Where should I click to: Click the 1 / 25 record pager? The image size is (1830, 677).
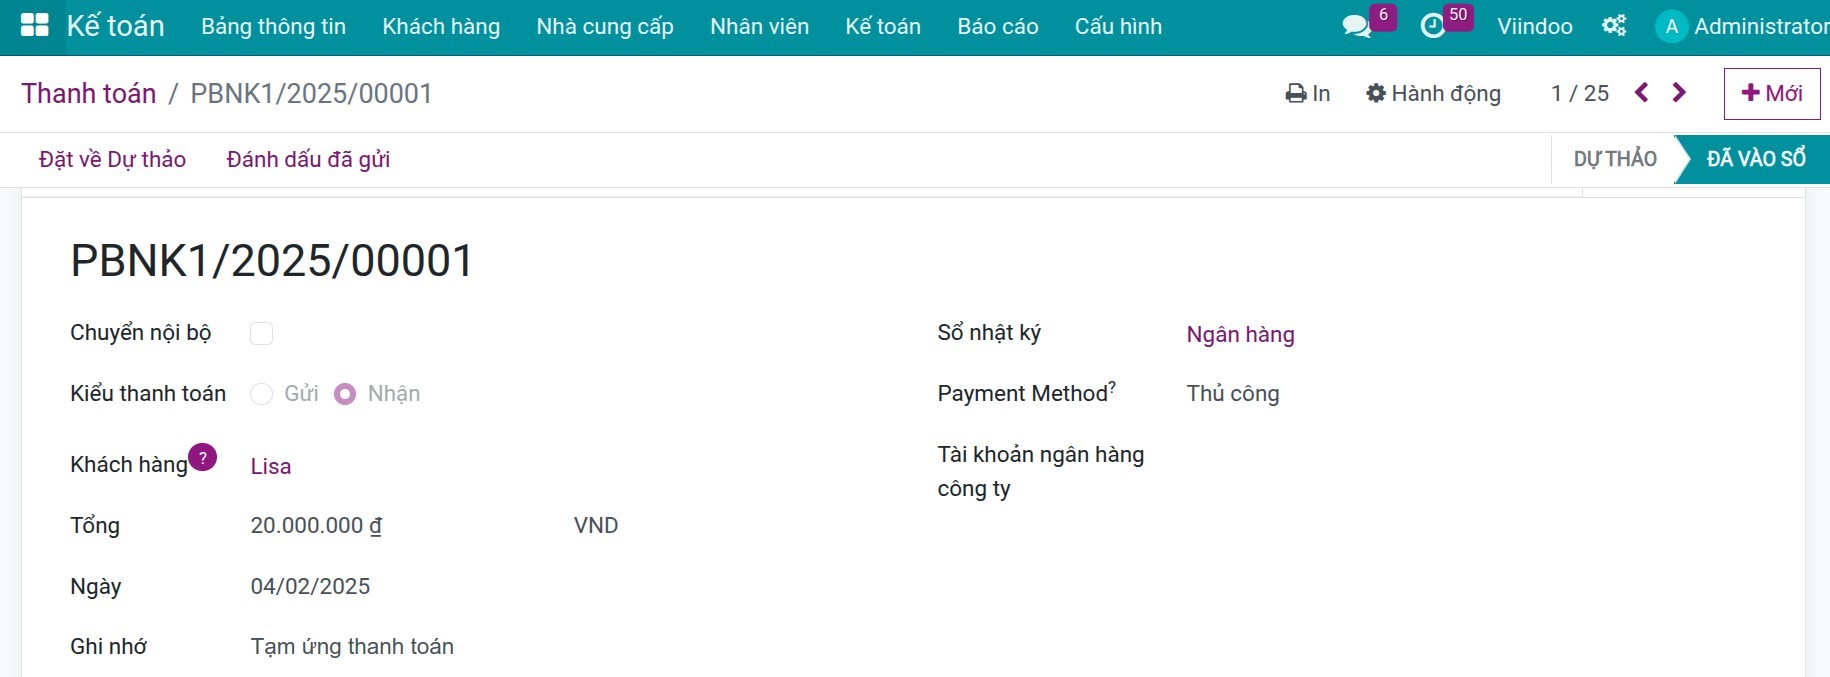coord(1580,93)
